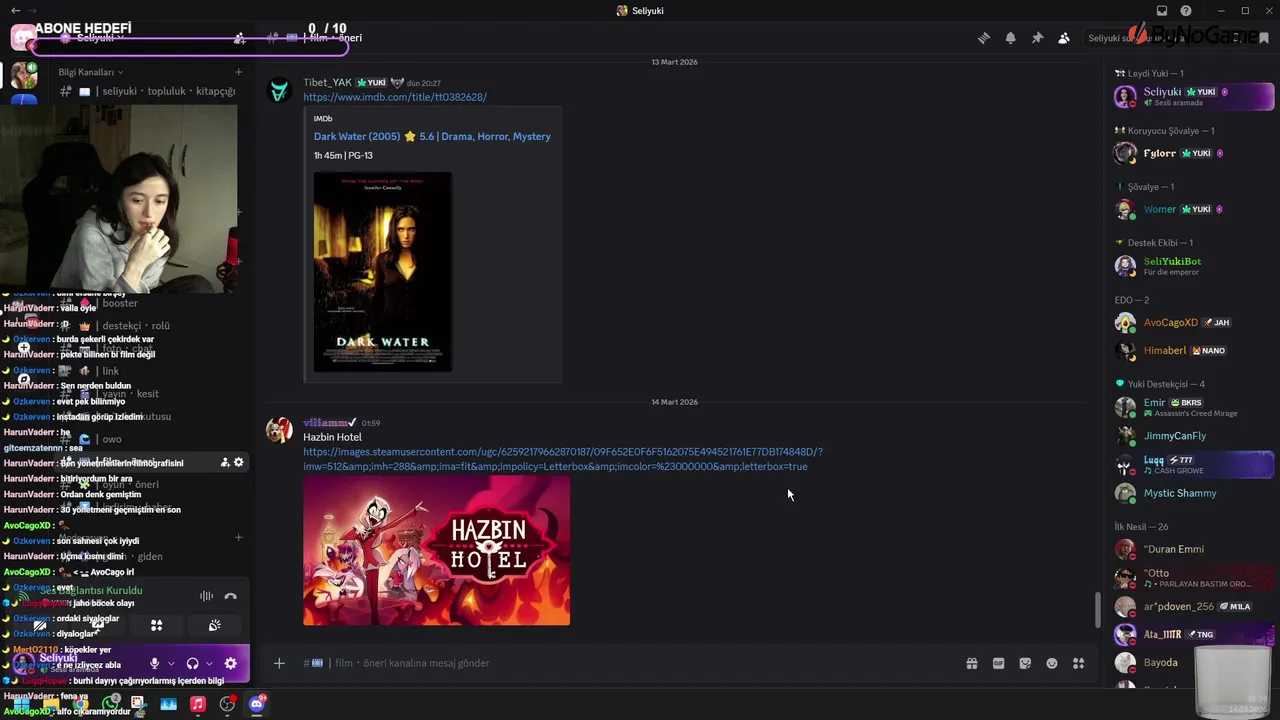Open member Seliyuki in Leydi Yuki
Screen dimensions: 1280x720
coord(1193,96)
